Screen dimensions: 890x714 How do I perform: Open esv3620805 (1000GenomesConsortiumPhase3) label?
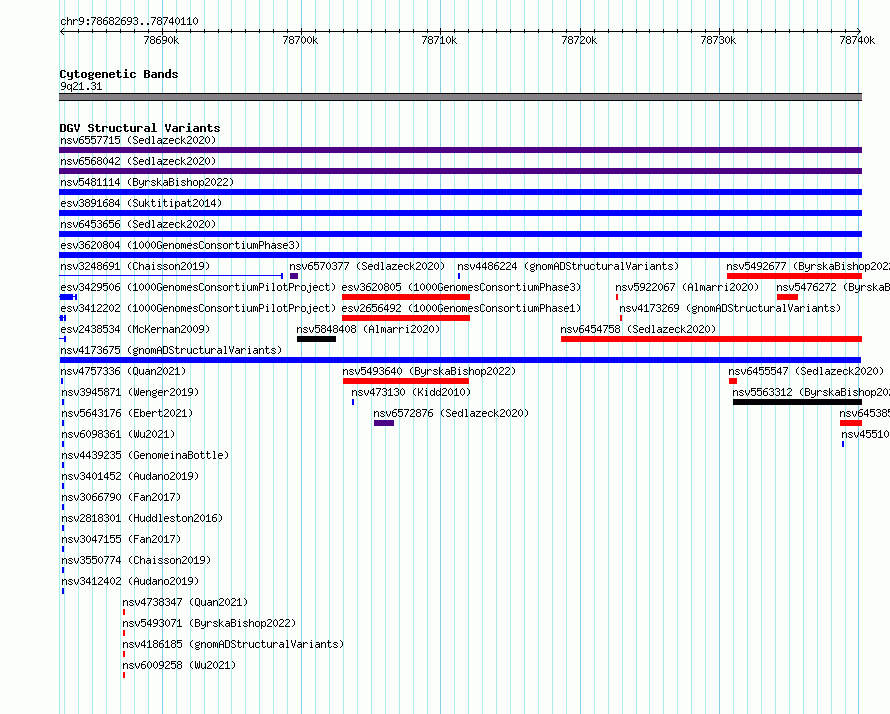pos(461,287)
